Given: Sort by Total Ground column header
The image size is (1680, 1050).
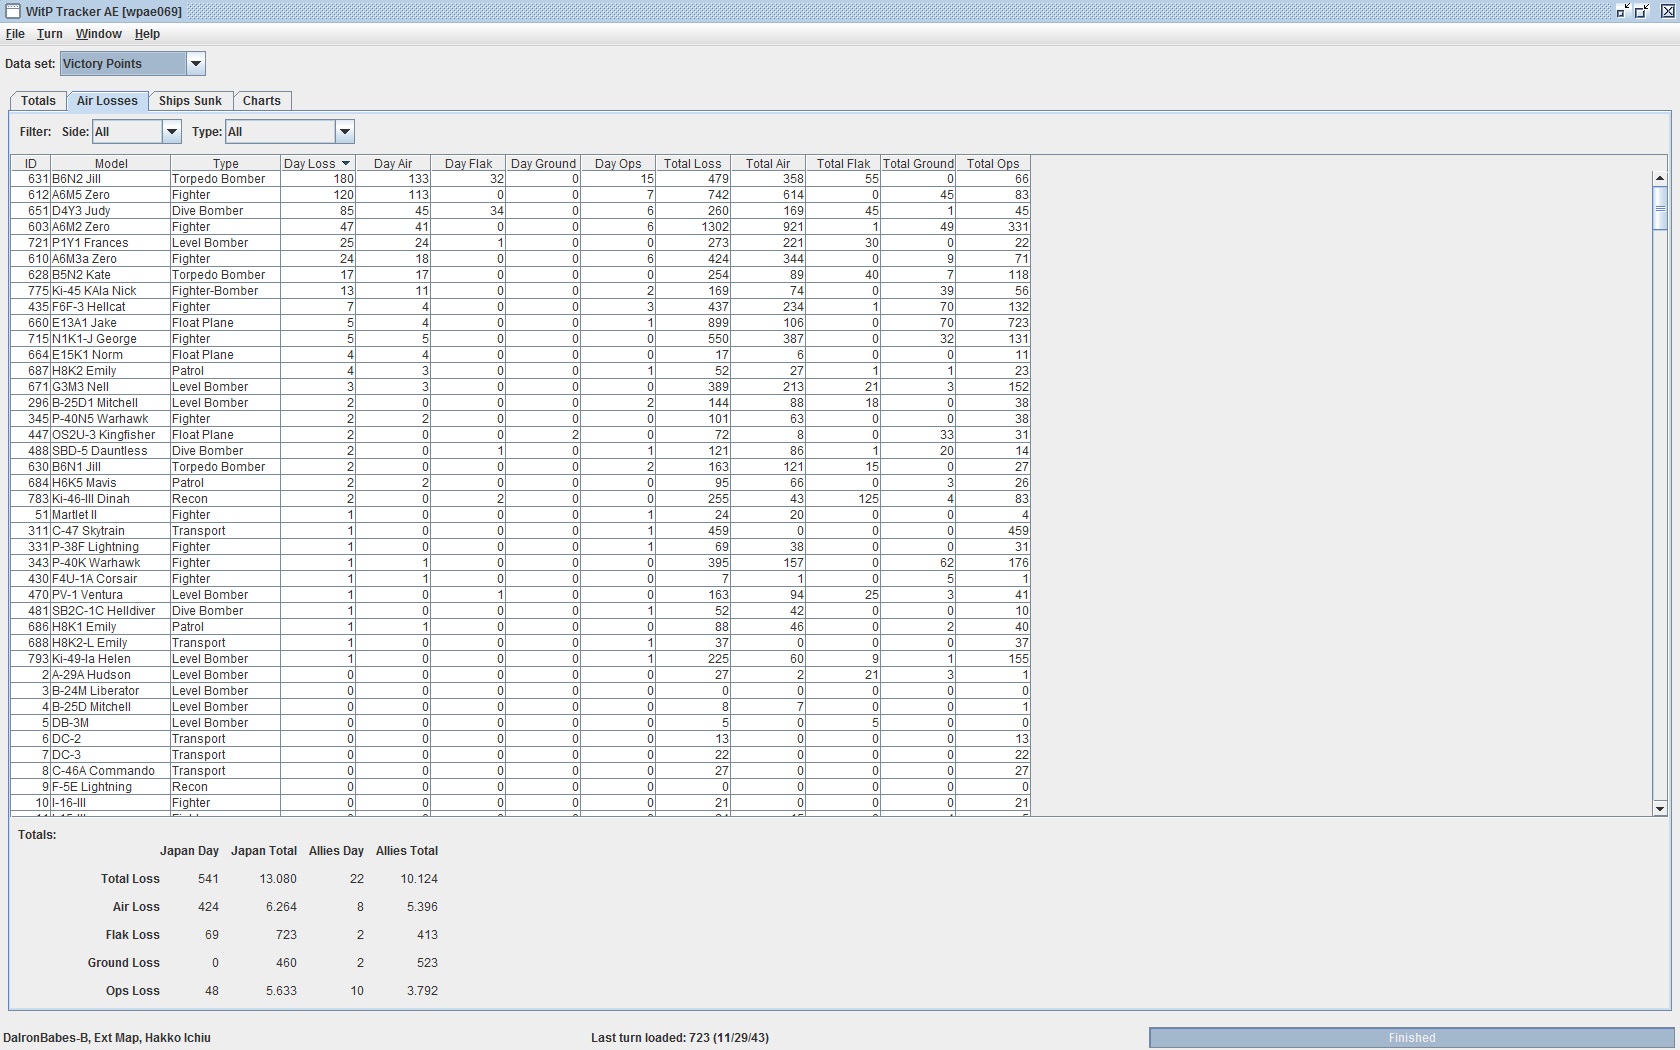Looking at the screenshot, I should (918, 164).
